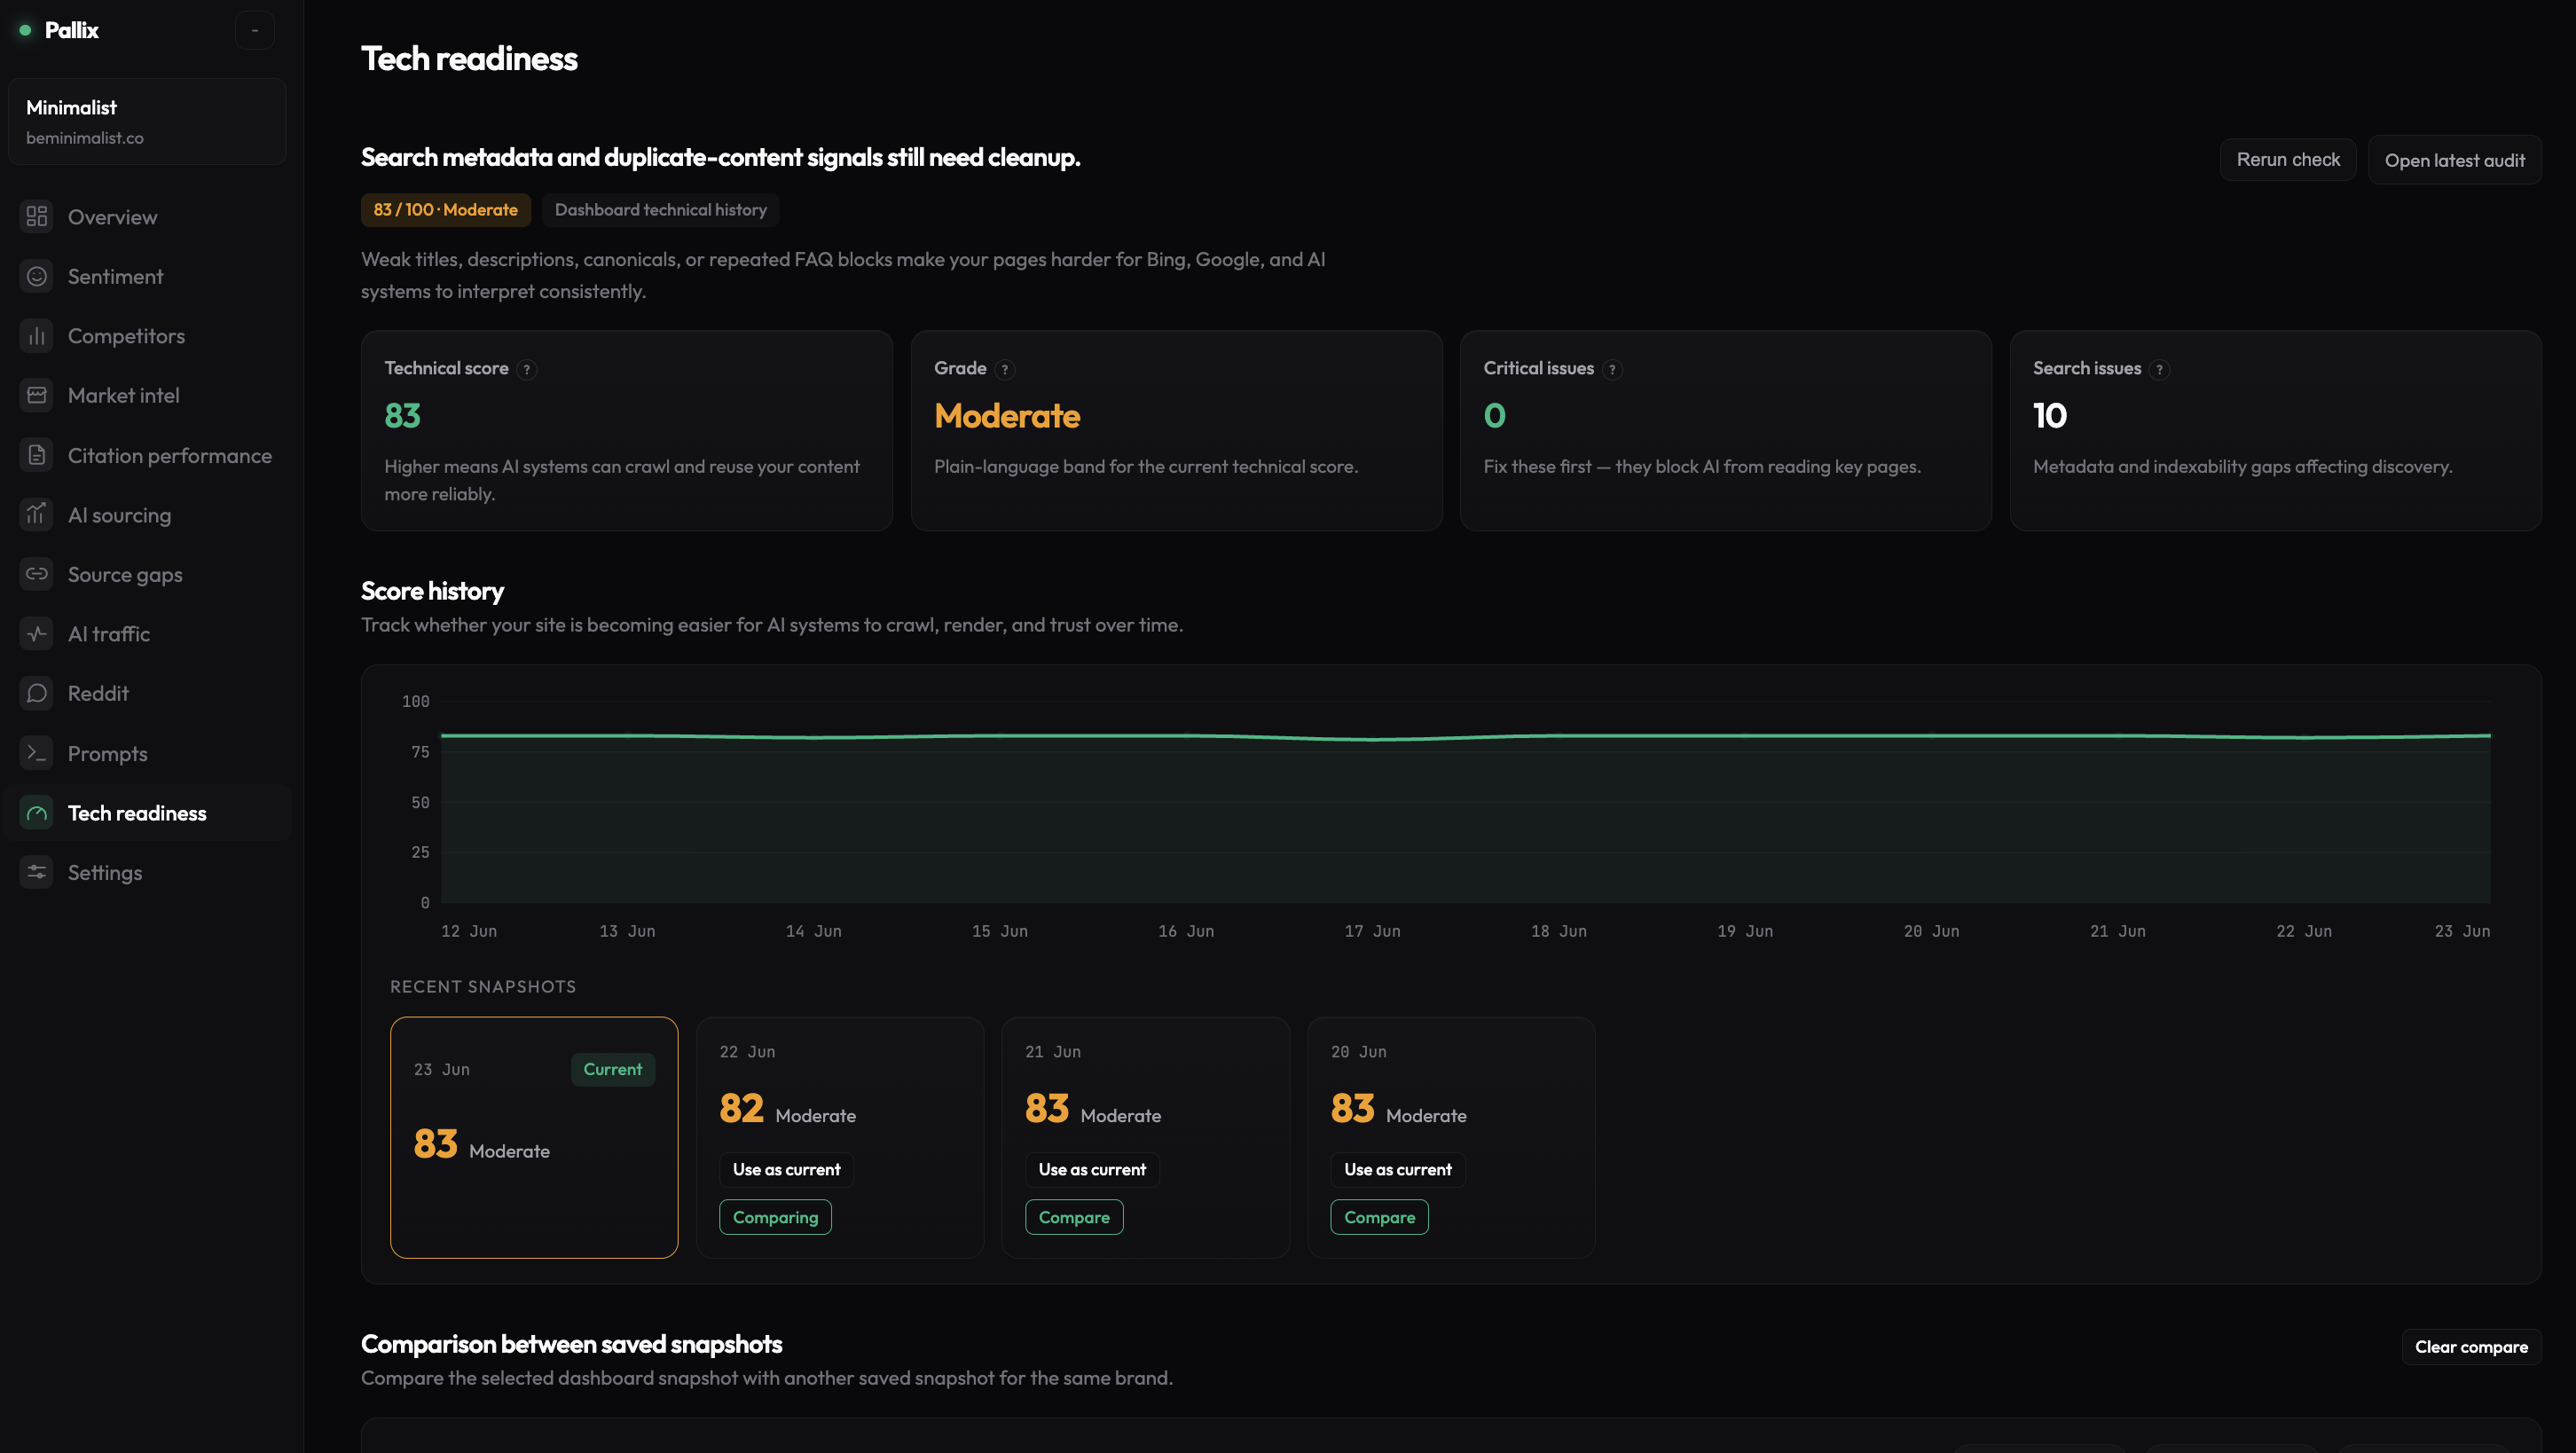This screenshot has height=1453, width=2576.
Task: Open the AI traffic section
Action: pos(147,633)
